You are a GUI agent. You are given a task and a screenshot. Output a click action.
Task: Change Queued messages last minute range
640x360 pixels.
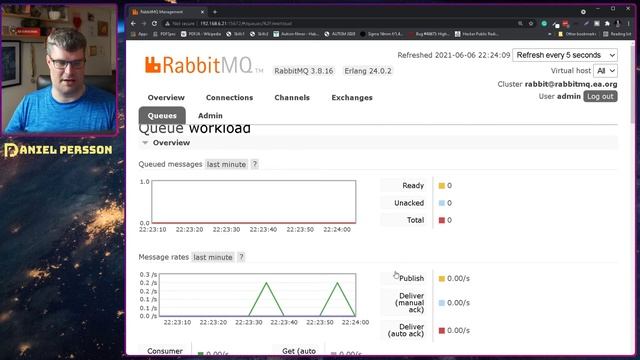click(226, 164)
